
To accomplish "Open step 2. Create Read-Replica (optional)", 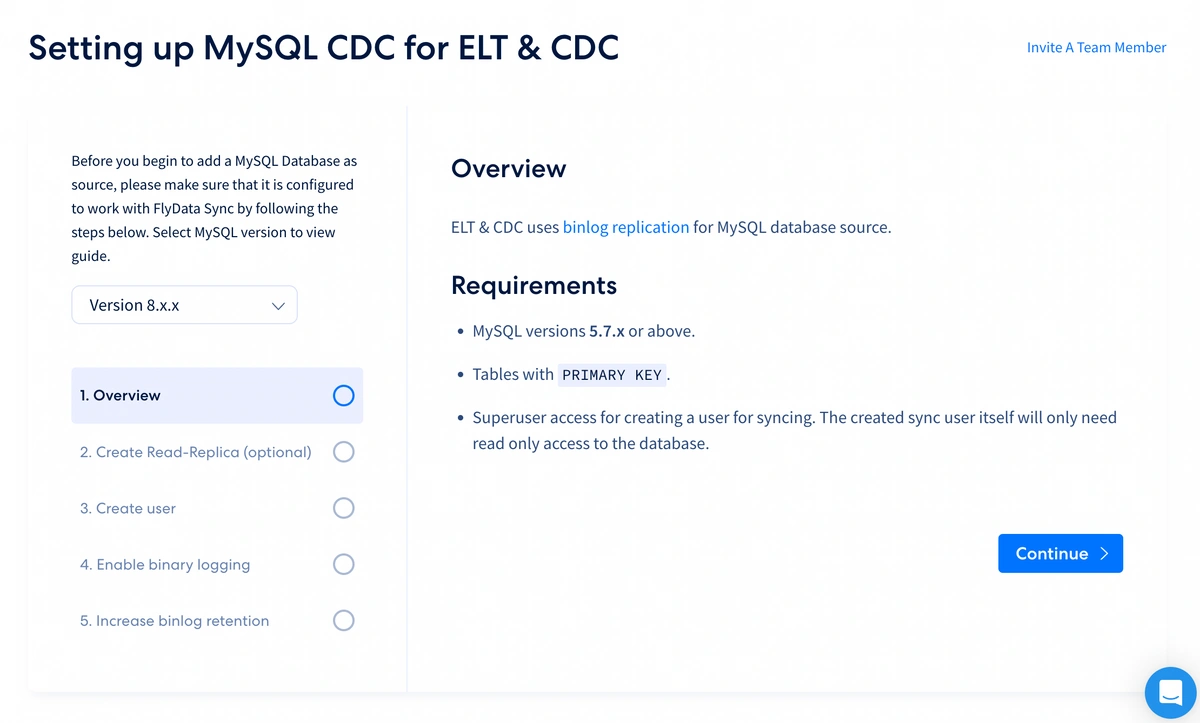I will [x=217, y=452].
